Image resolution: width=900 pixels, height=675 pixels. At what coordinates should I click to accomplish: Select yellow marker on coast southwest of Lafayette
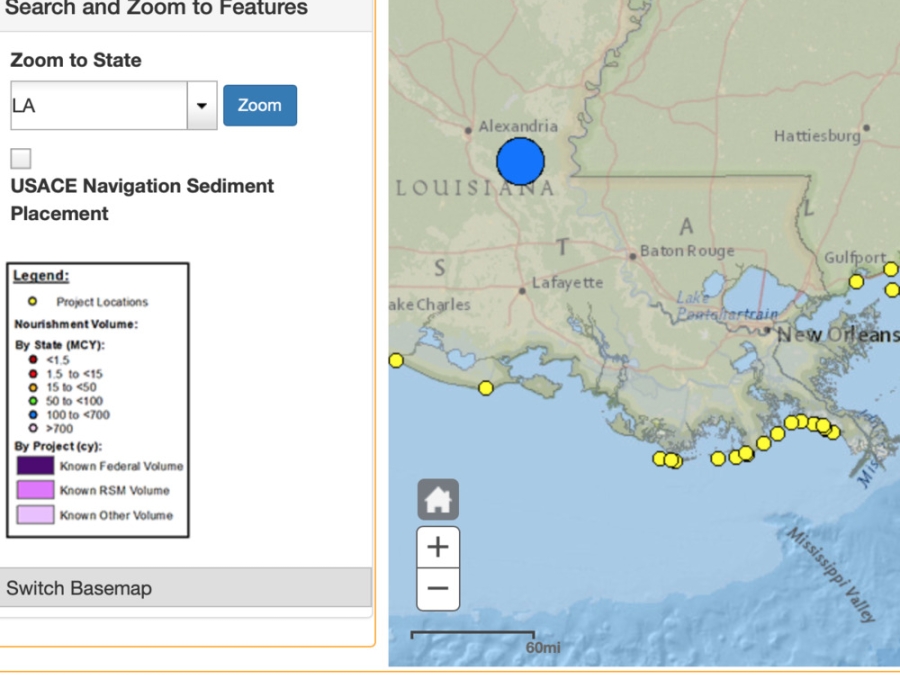pyautogui.click(x=486, y=388)
